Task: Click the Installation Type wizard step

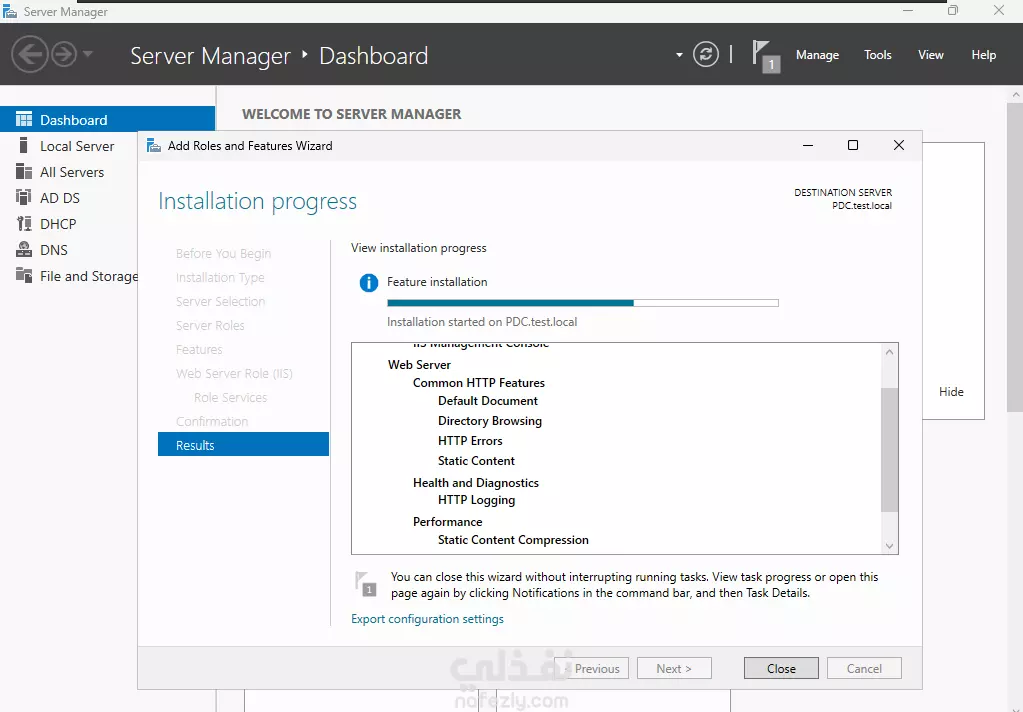Action: [220, 277]
